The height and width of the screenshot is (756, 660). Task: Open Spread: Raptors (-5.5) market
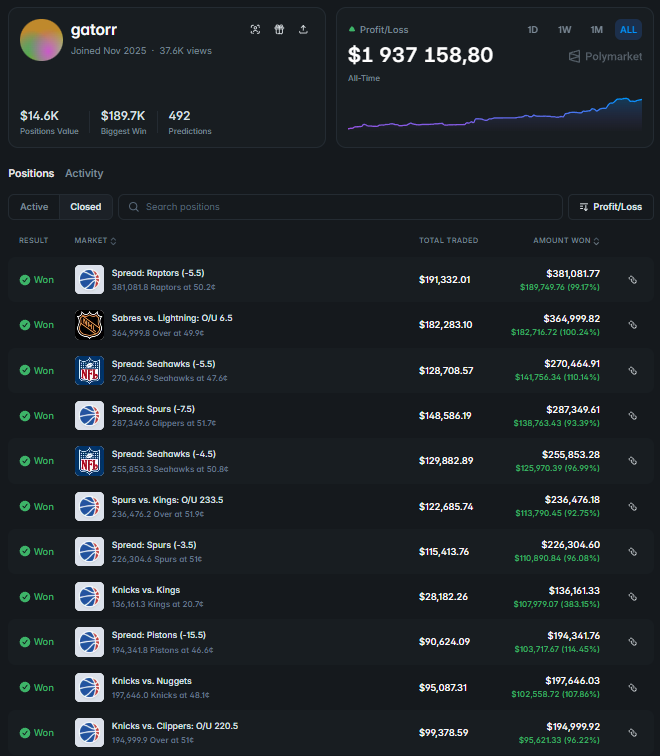coord(158,273)
